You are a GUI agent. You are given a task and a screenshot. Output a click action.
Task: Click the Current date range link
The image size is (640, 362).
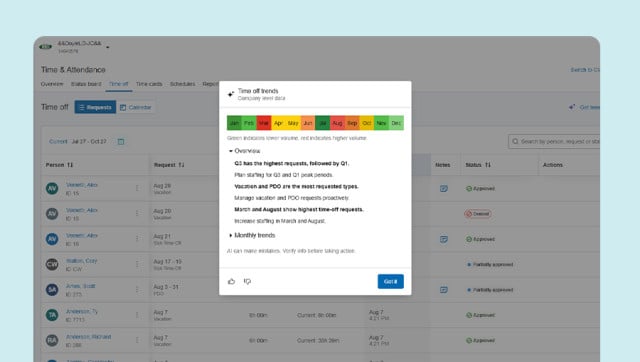tap(58, 142)
